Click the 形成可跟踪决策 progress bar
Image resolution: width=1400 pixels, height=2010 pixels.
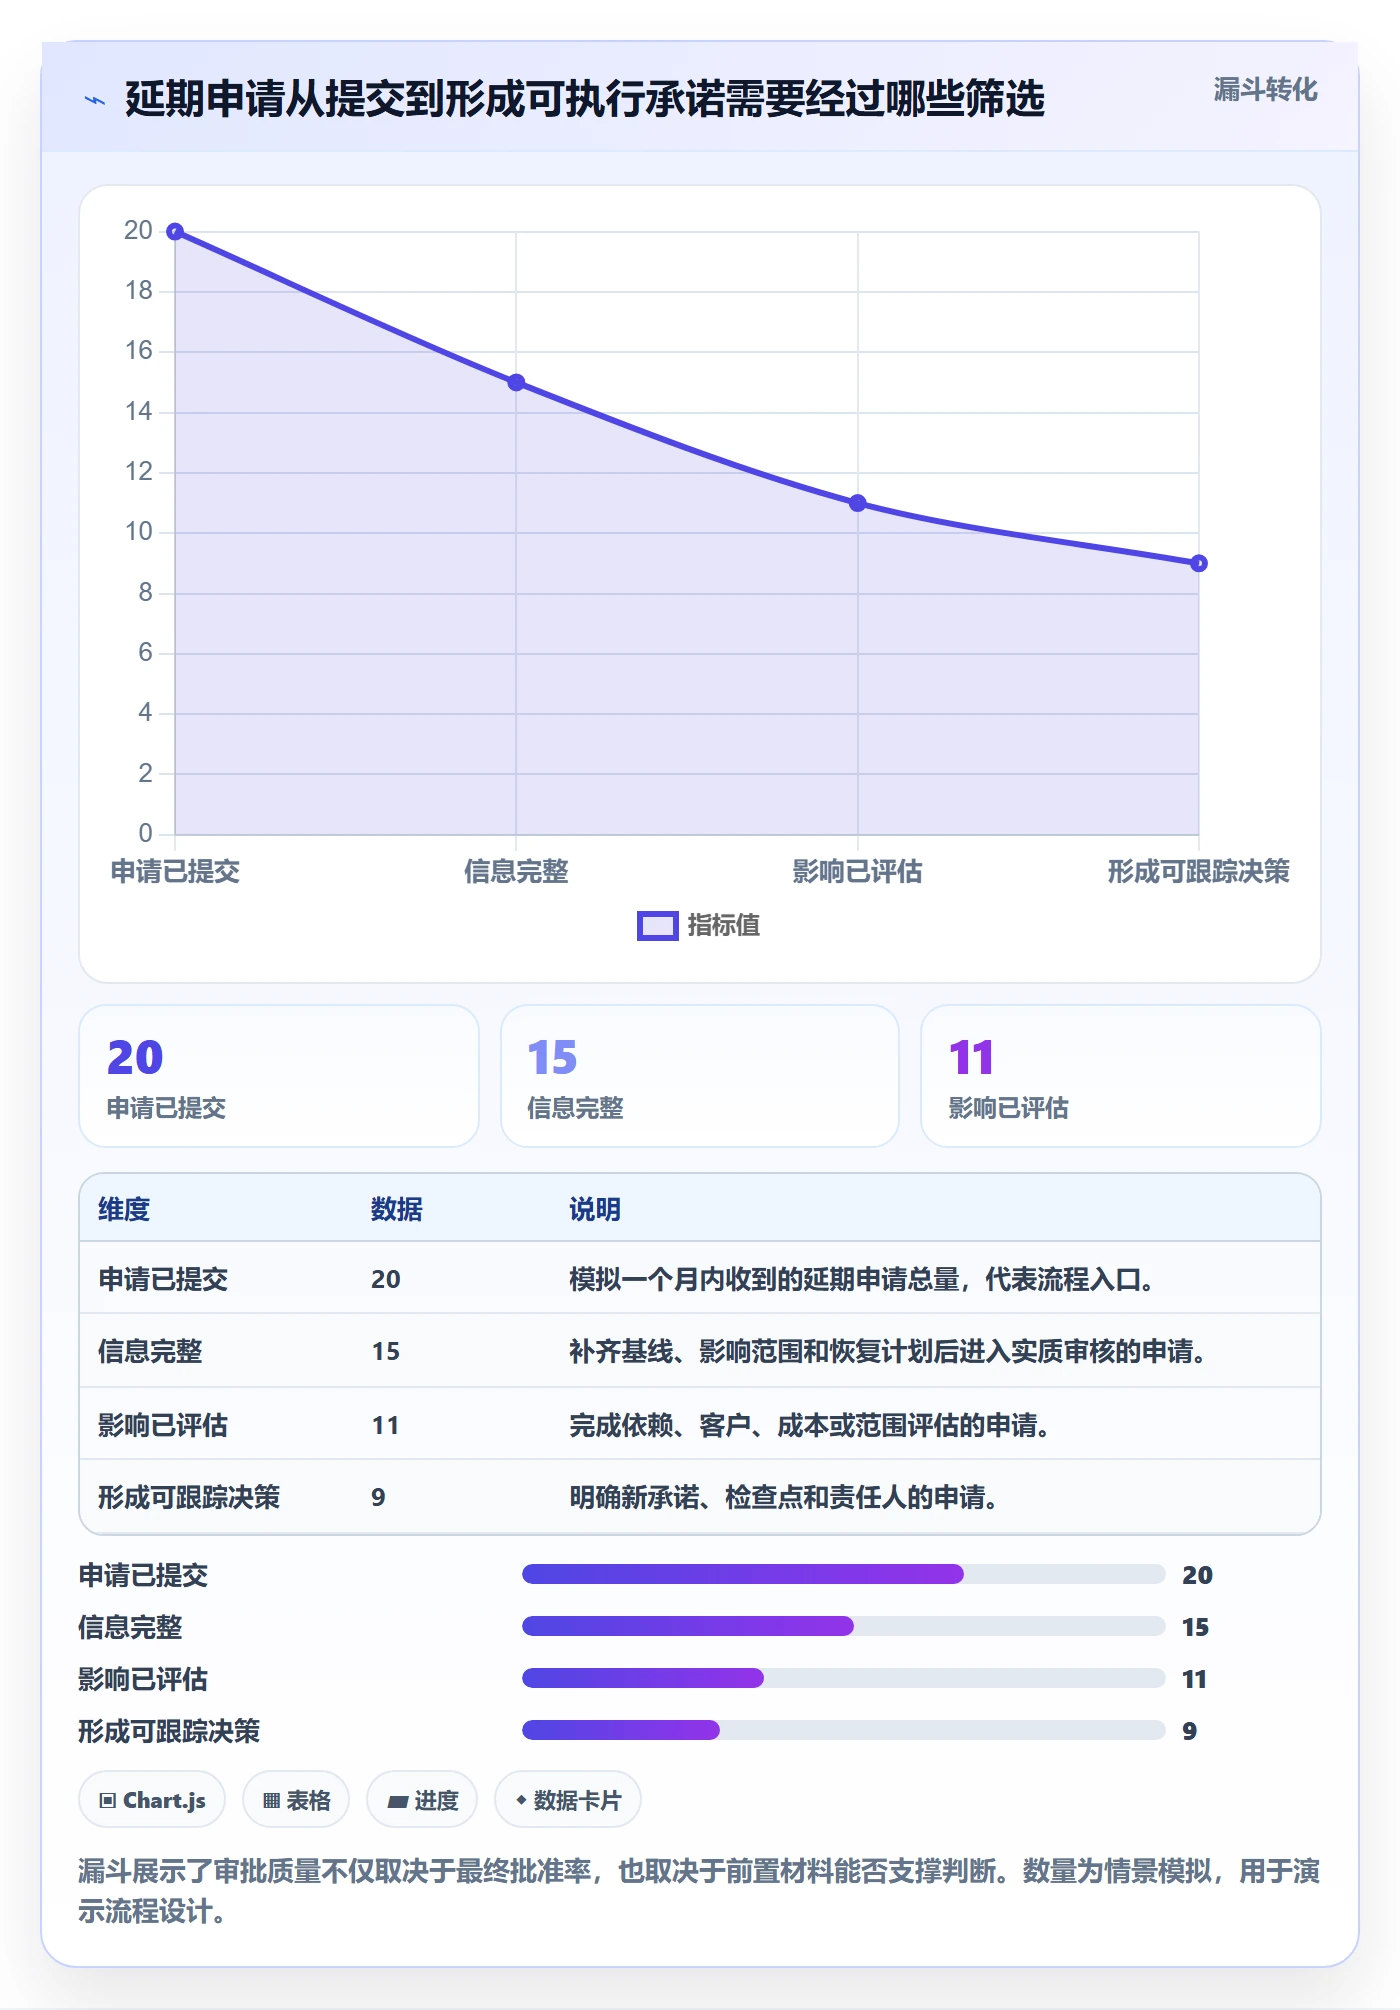click(843, 1730)
